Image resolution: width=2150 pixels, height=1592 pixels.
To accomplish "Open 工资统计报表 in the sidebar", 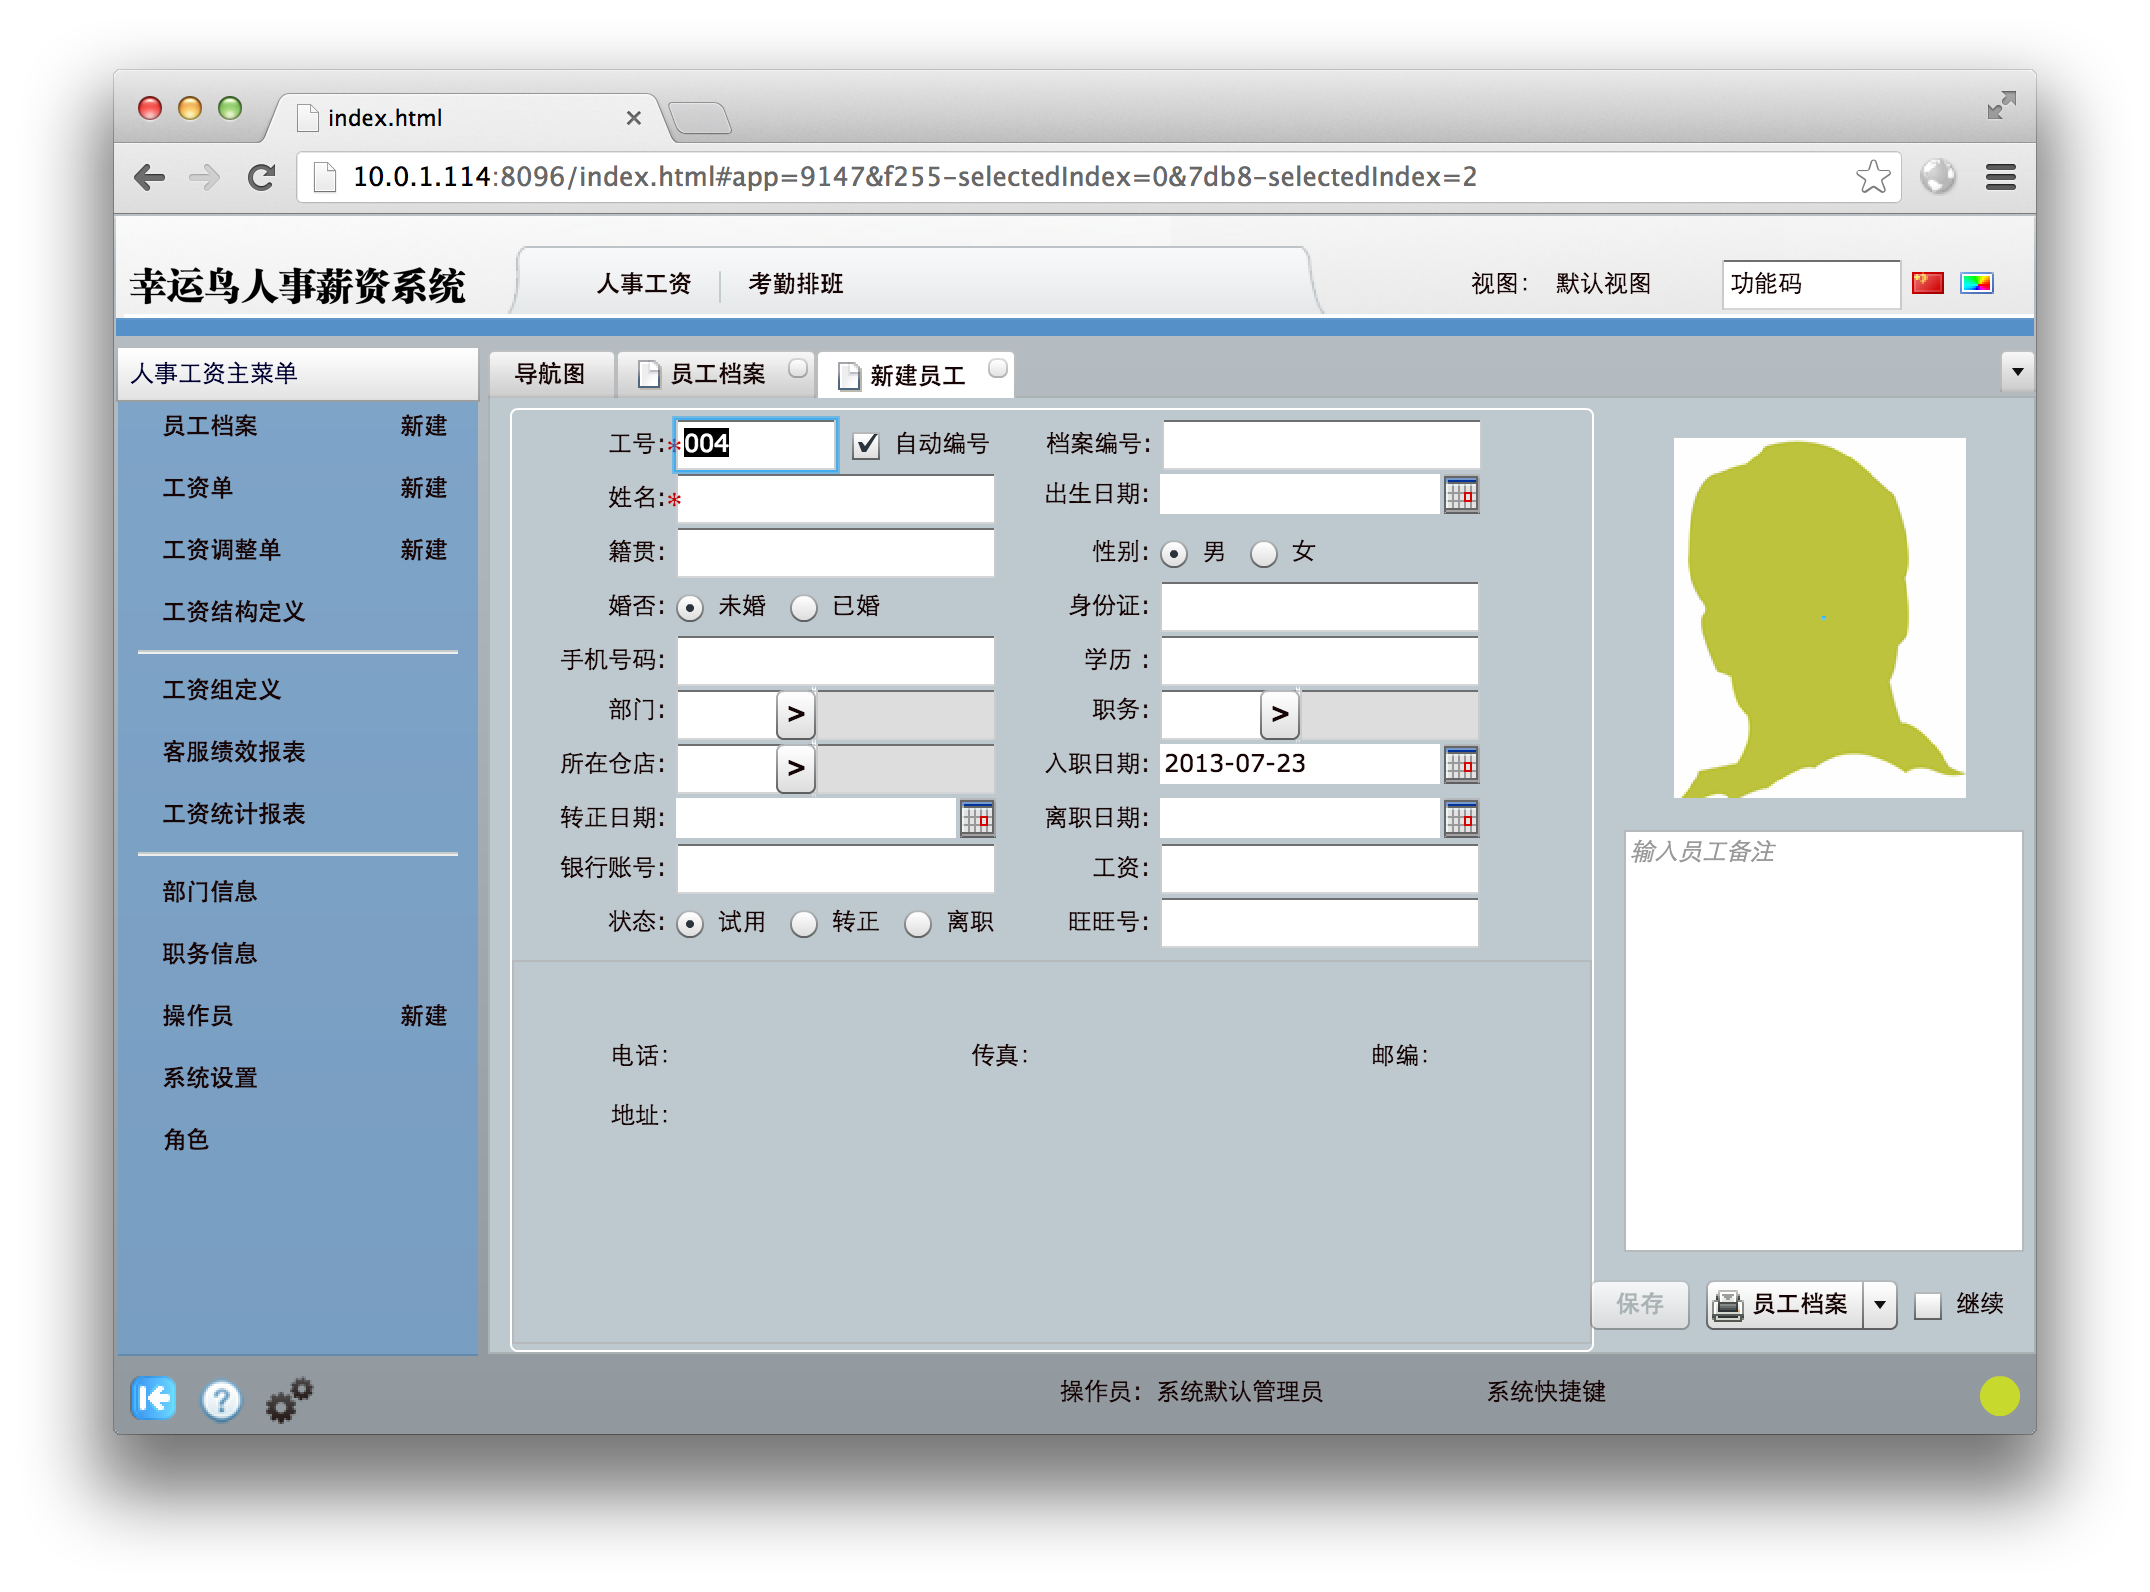I will (234, 814).
